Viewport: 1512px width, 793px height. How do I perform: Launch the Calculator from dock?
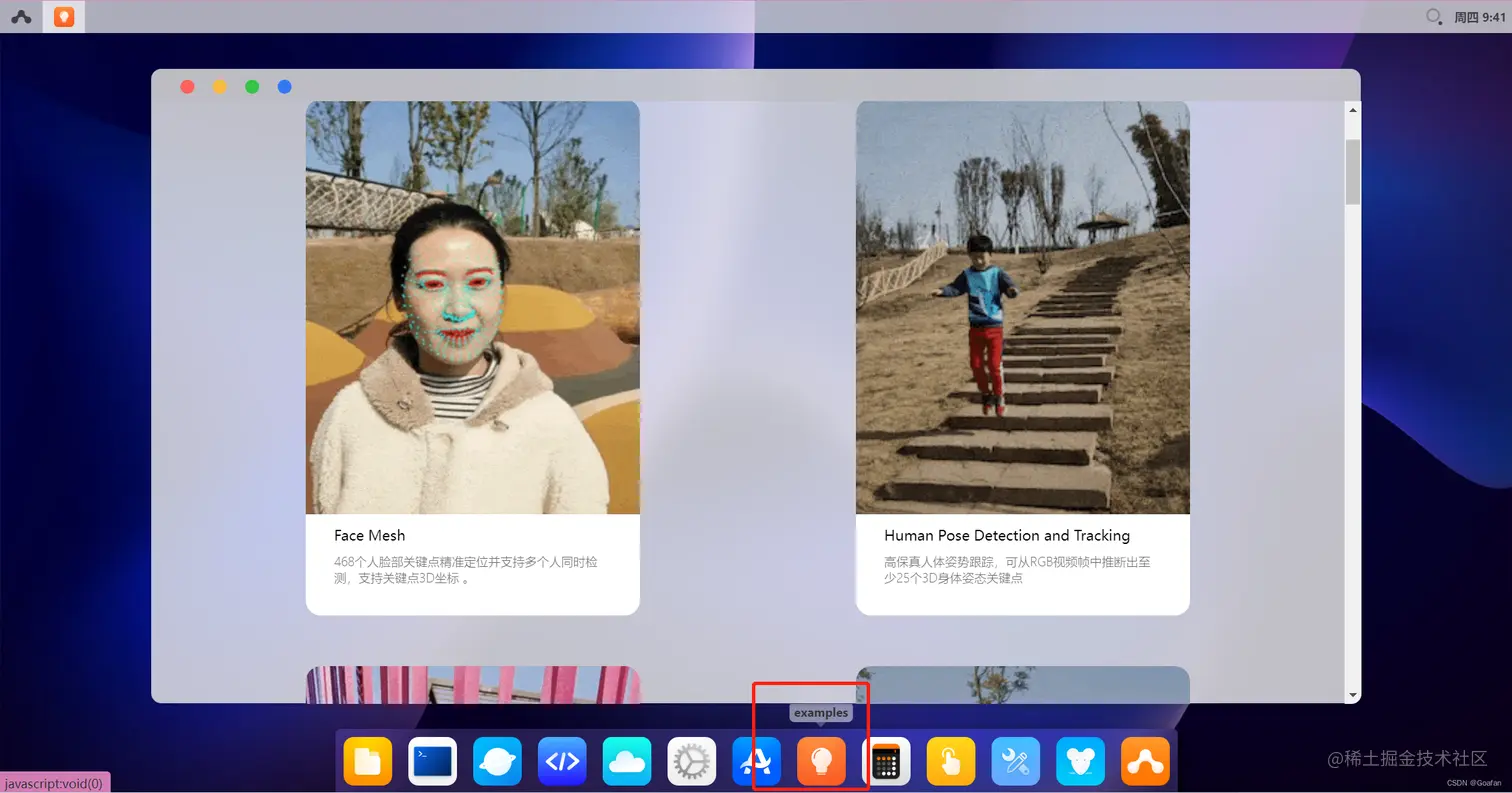tap(886, 762)
